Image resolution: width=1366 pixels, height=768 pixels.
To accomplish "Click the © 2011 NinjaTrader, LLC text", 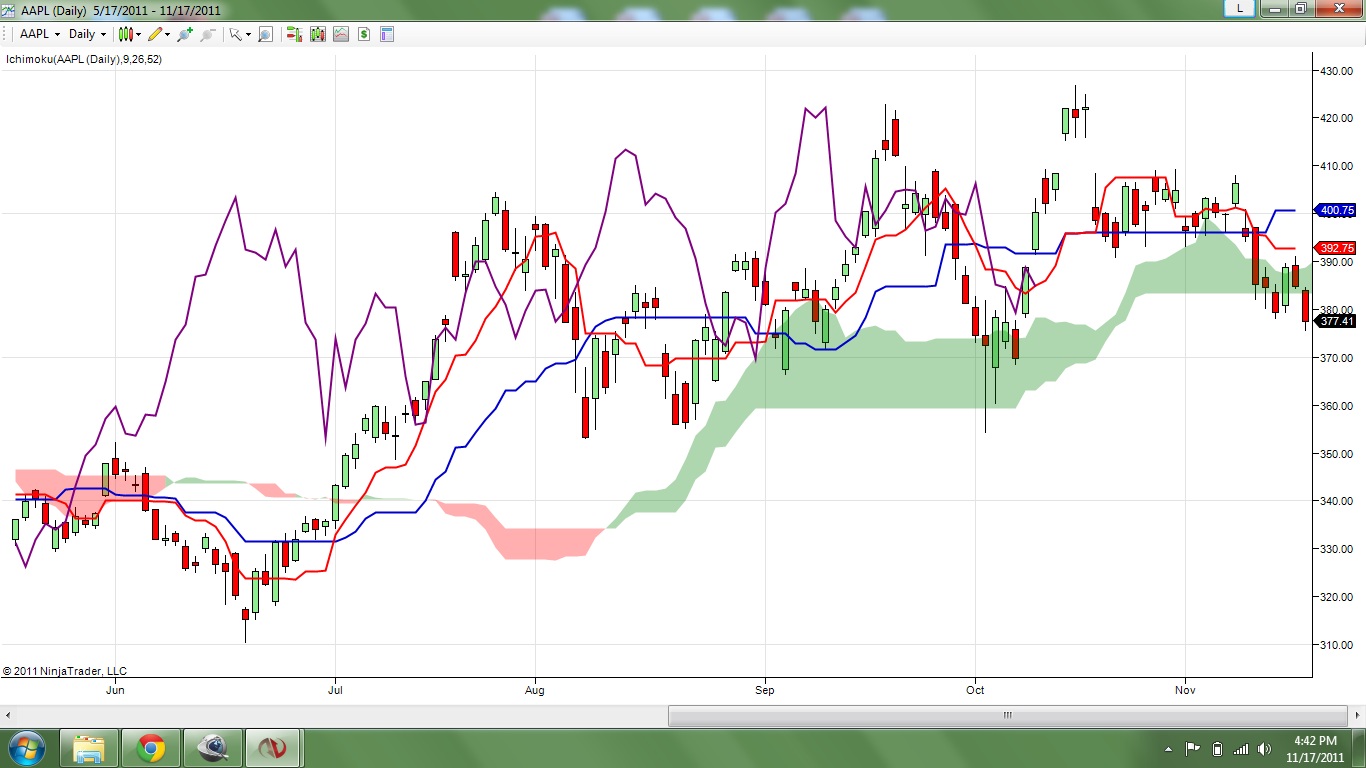I will pos(65,671).
